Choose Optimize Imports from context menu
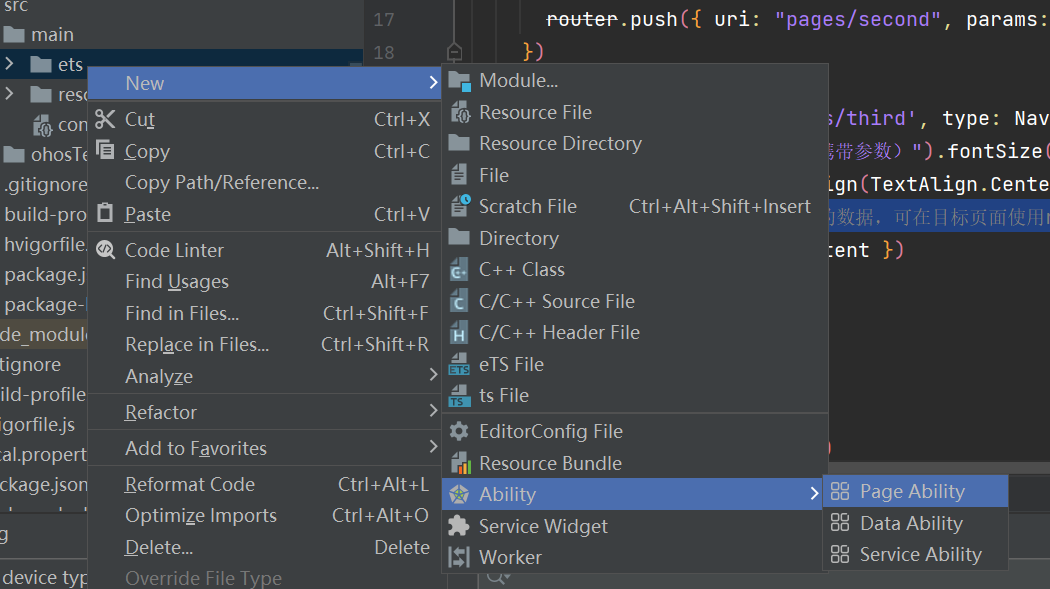The width and height of the screenshot is (1050, 589). pos(264,515)
